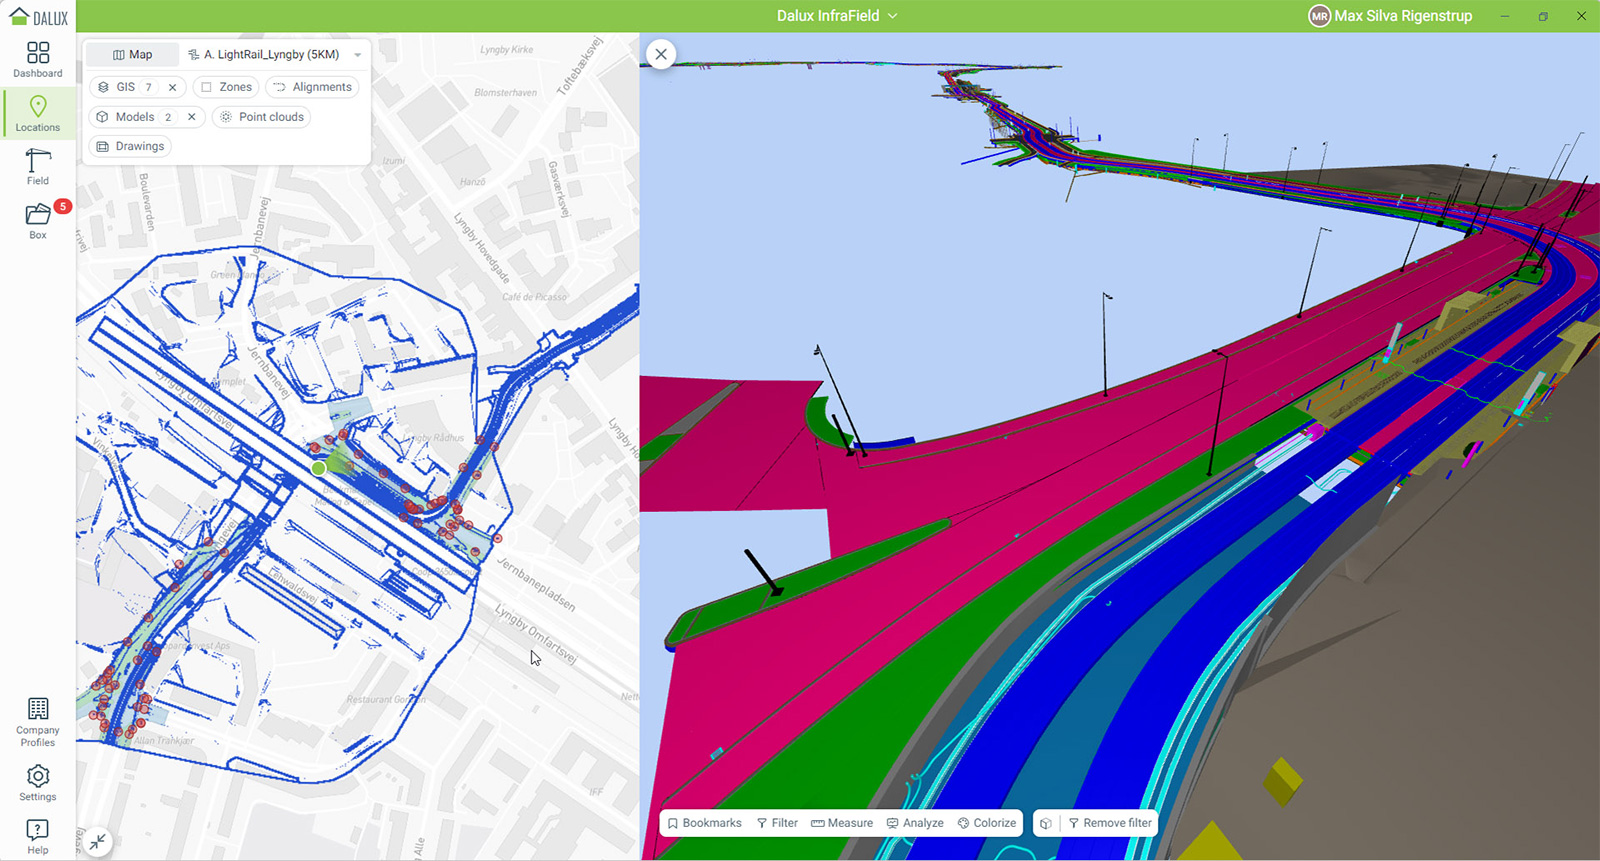Image resolution: width=1600 pixels, height=861 pixels.
Task: Collapse the map with the shrink arrows icon
Action: tap(98, 842)
